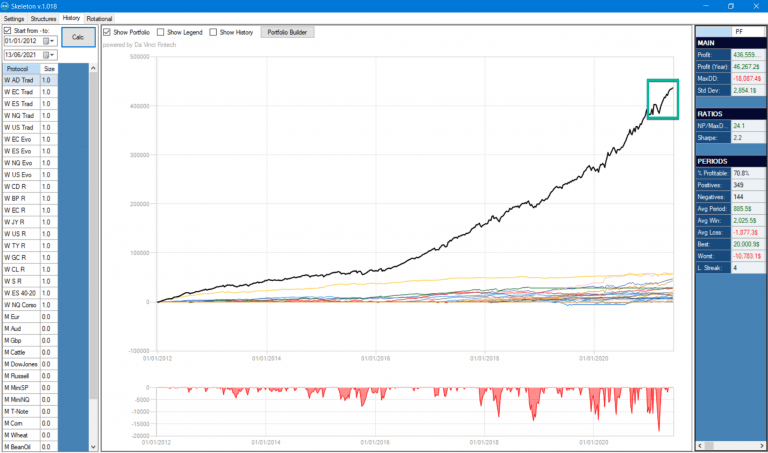Image resolution: width=768 pixels, height=453 pixels.
Task: Uncheck the Show Portfolio checkbox
Action: tap(108, 32)
